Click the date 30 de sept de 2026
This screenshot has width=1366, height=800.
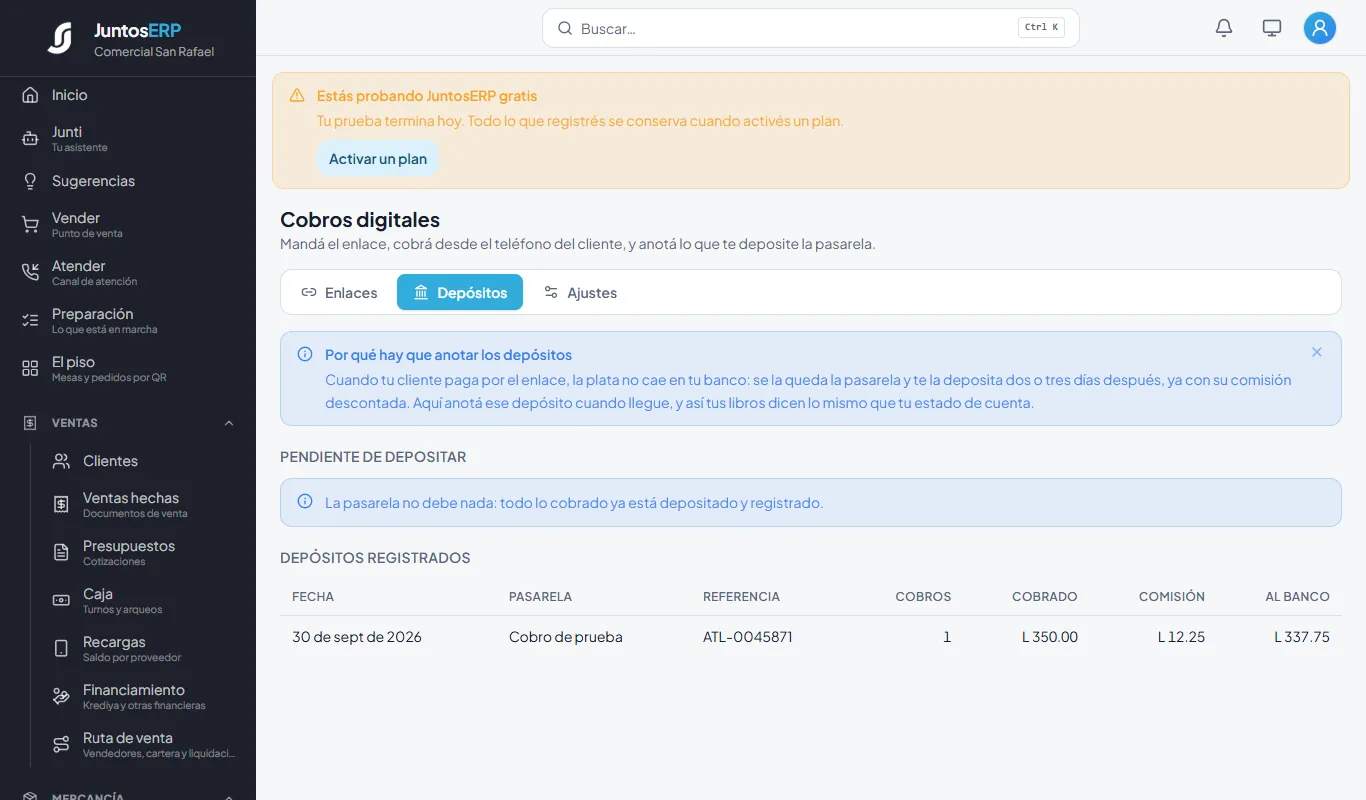[357, 637]
